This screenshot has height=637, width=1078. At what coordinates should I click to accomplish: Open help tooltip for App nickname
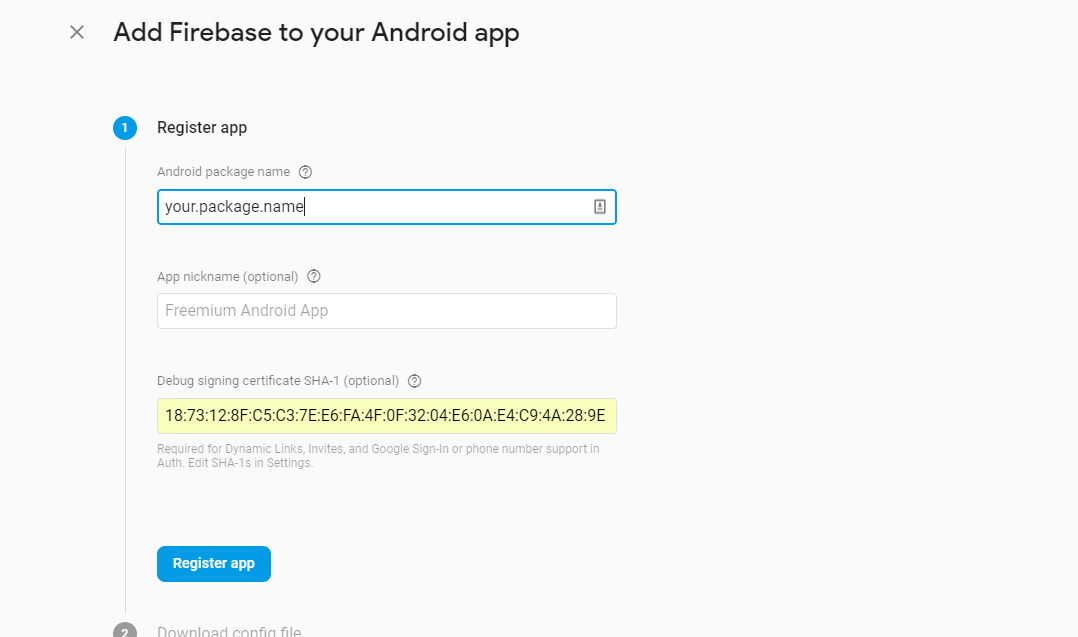(x=314, y=276)
